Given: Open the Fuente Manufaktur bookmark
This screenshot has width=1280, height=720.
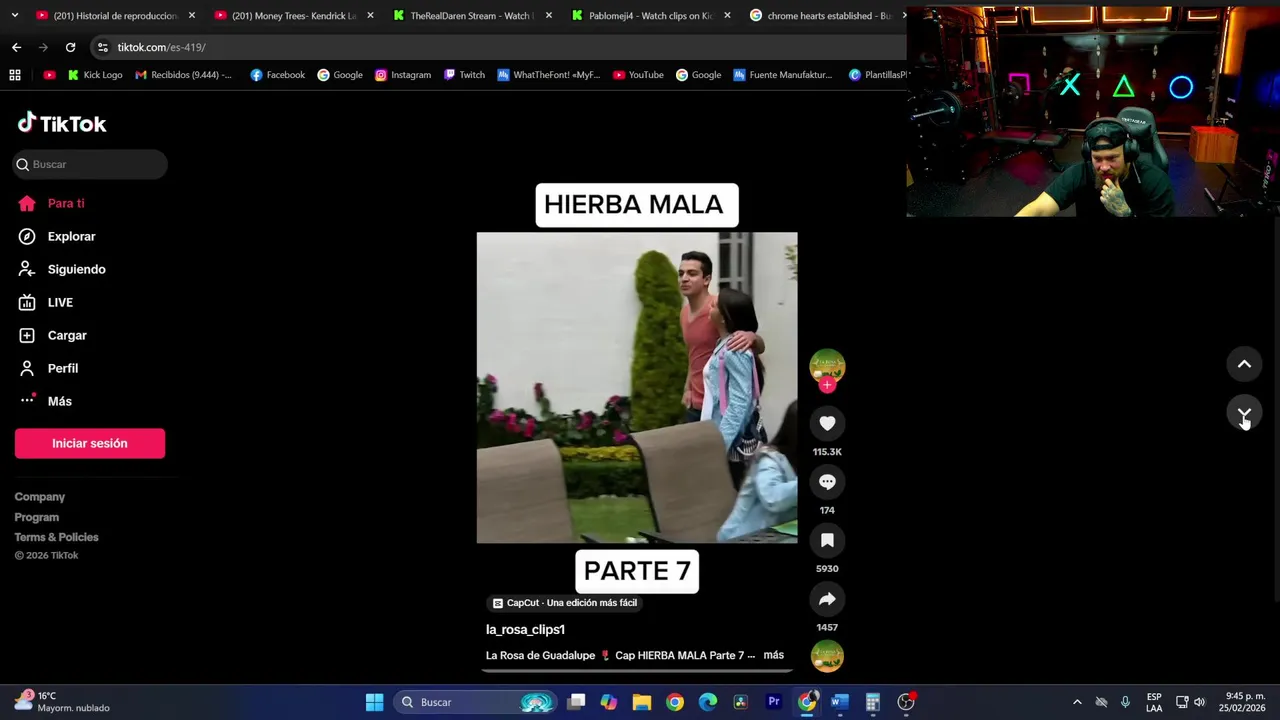Looking at the screenshot, I should pyautogui.click(x=783, y=75).
